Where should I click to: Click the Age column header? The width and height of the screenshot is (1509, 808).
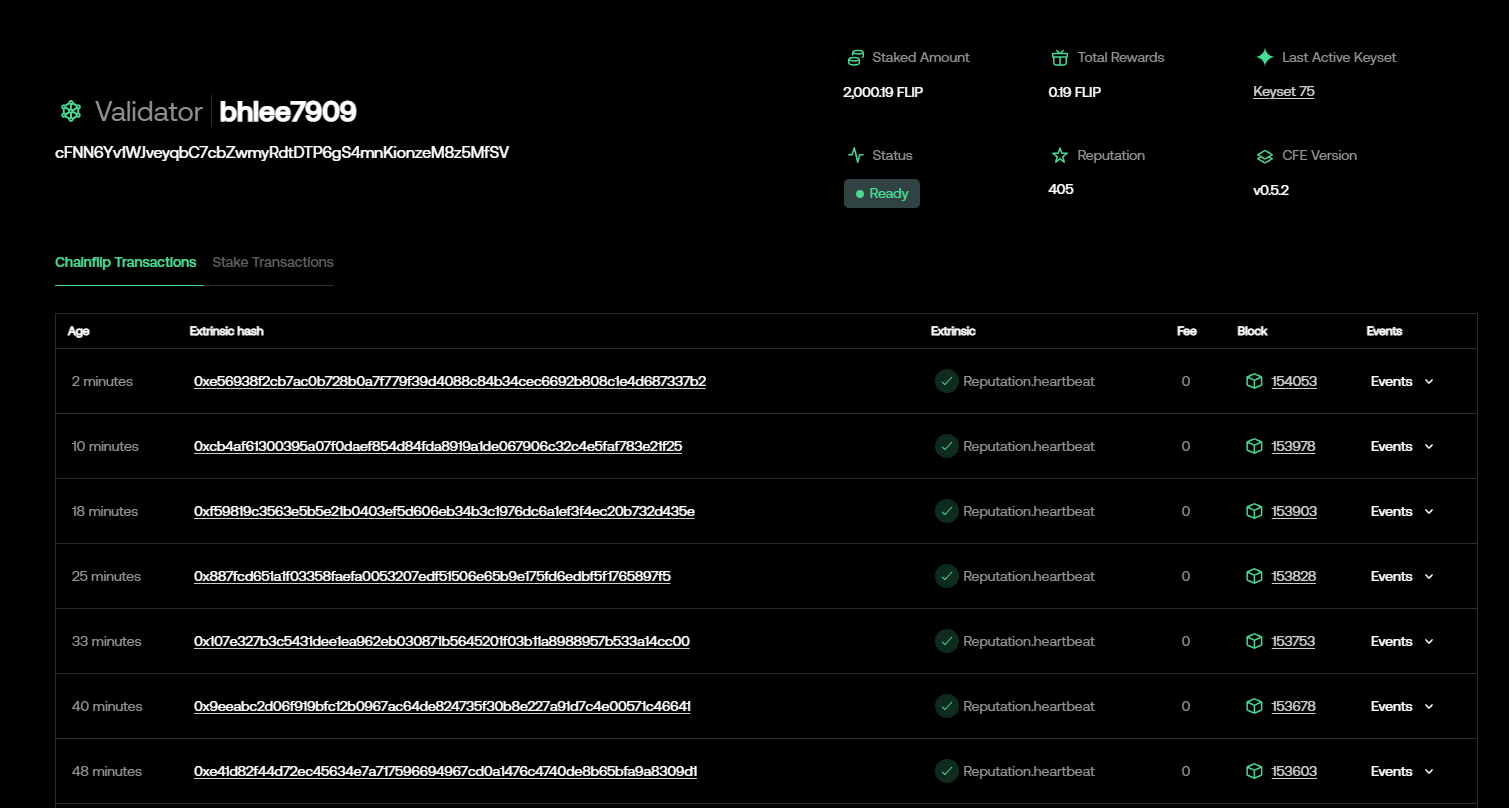click(x=78, y=331)
